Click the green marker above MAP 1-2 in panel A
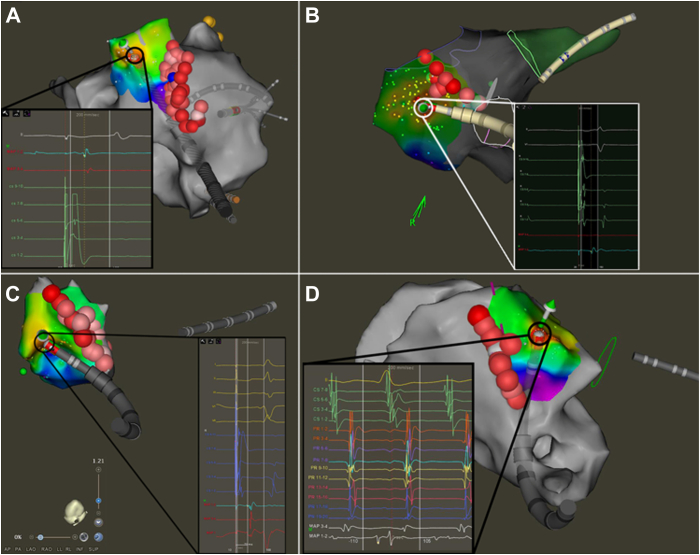 (x=8, y=146)
